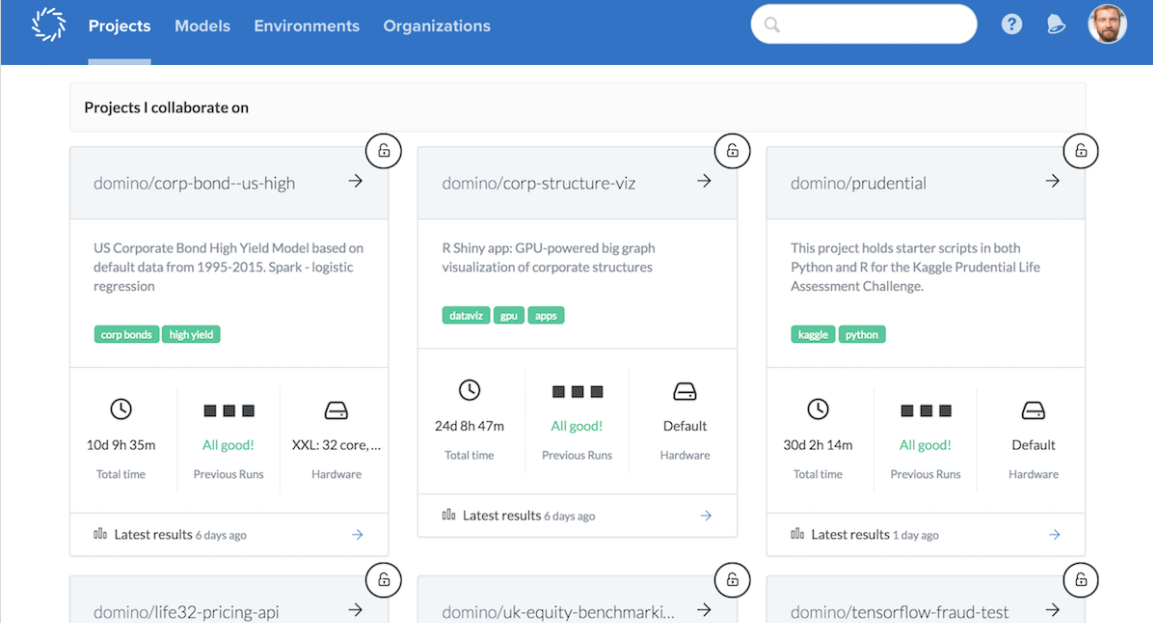Select the 'kaggle' tag

[x=813, y=335]
